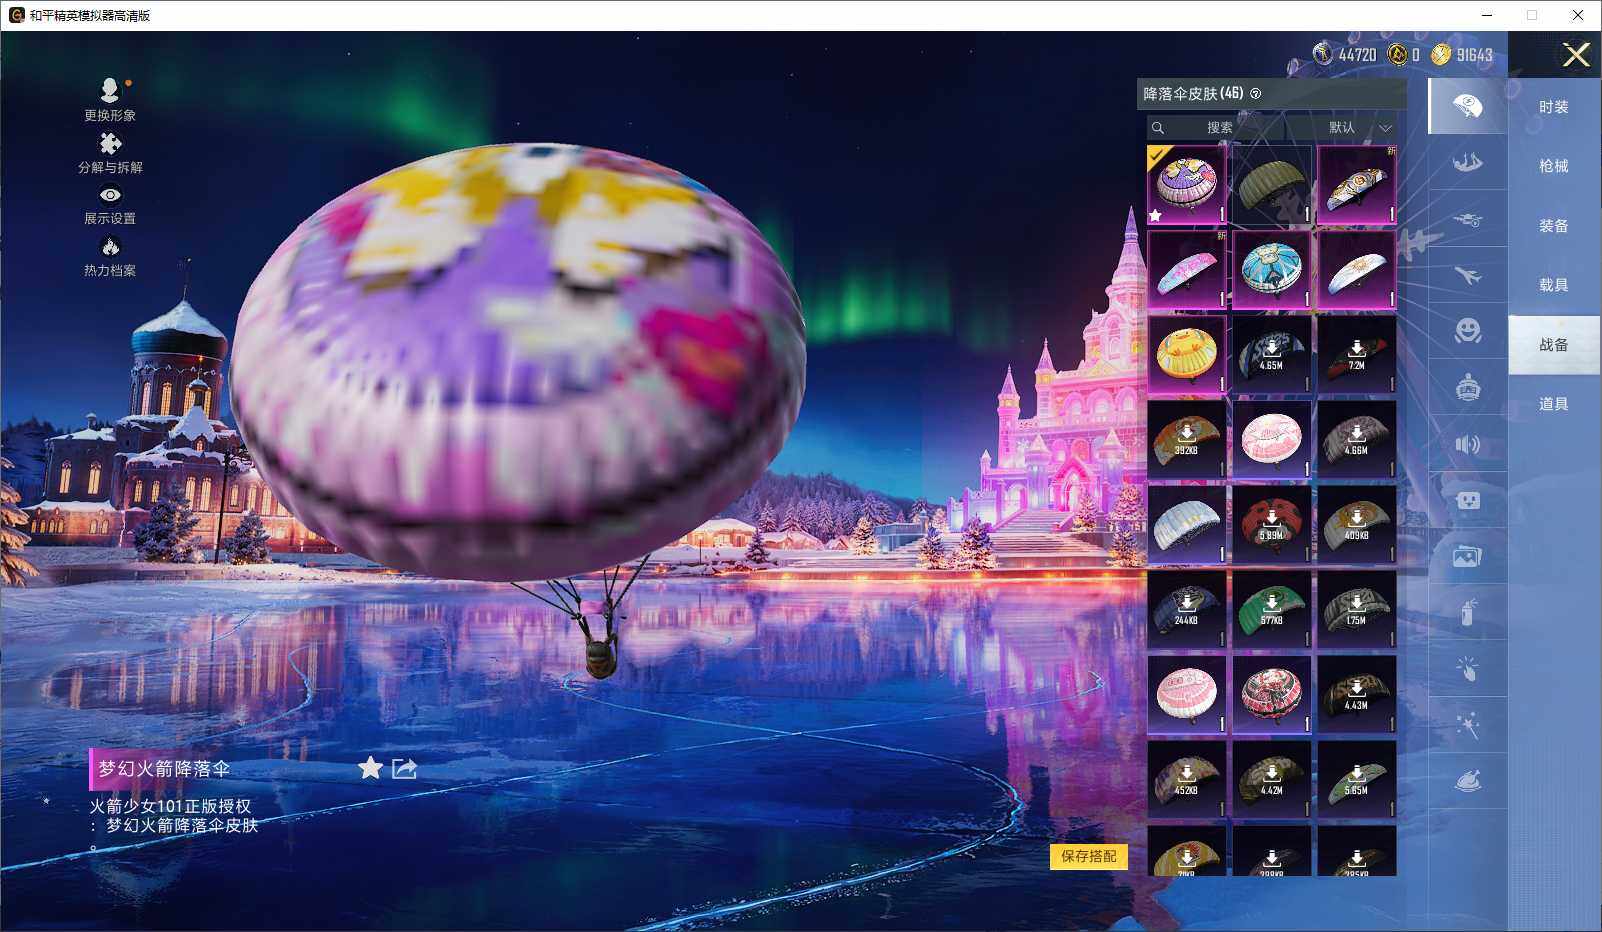Close the inventory with the X icon
Viewport: 1602px width, 932px height.
point(1576,55)
